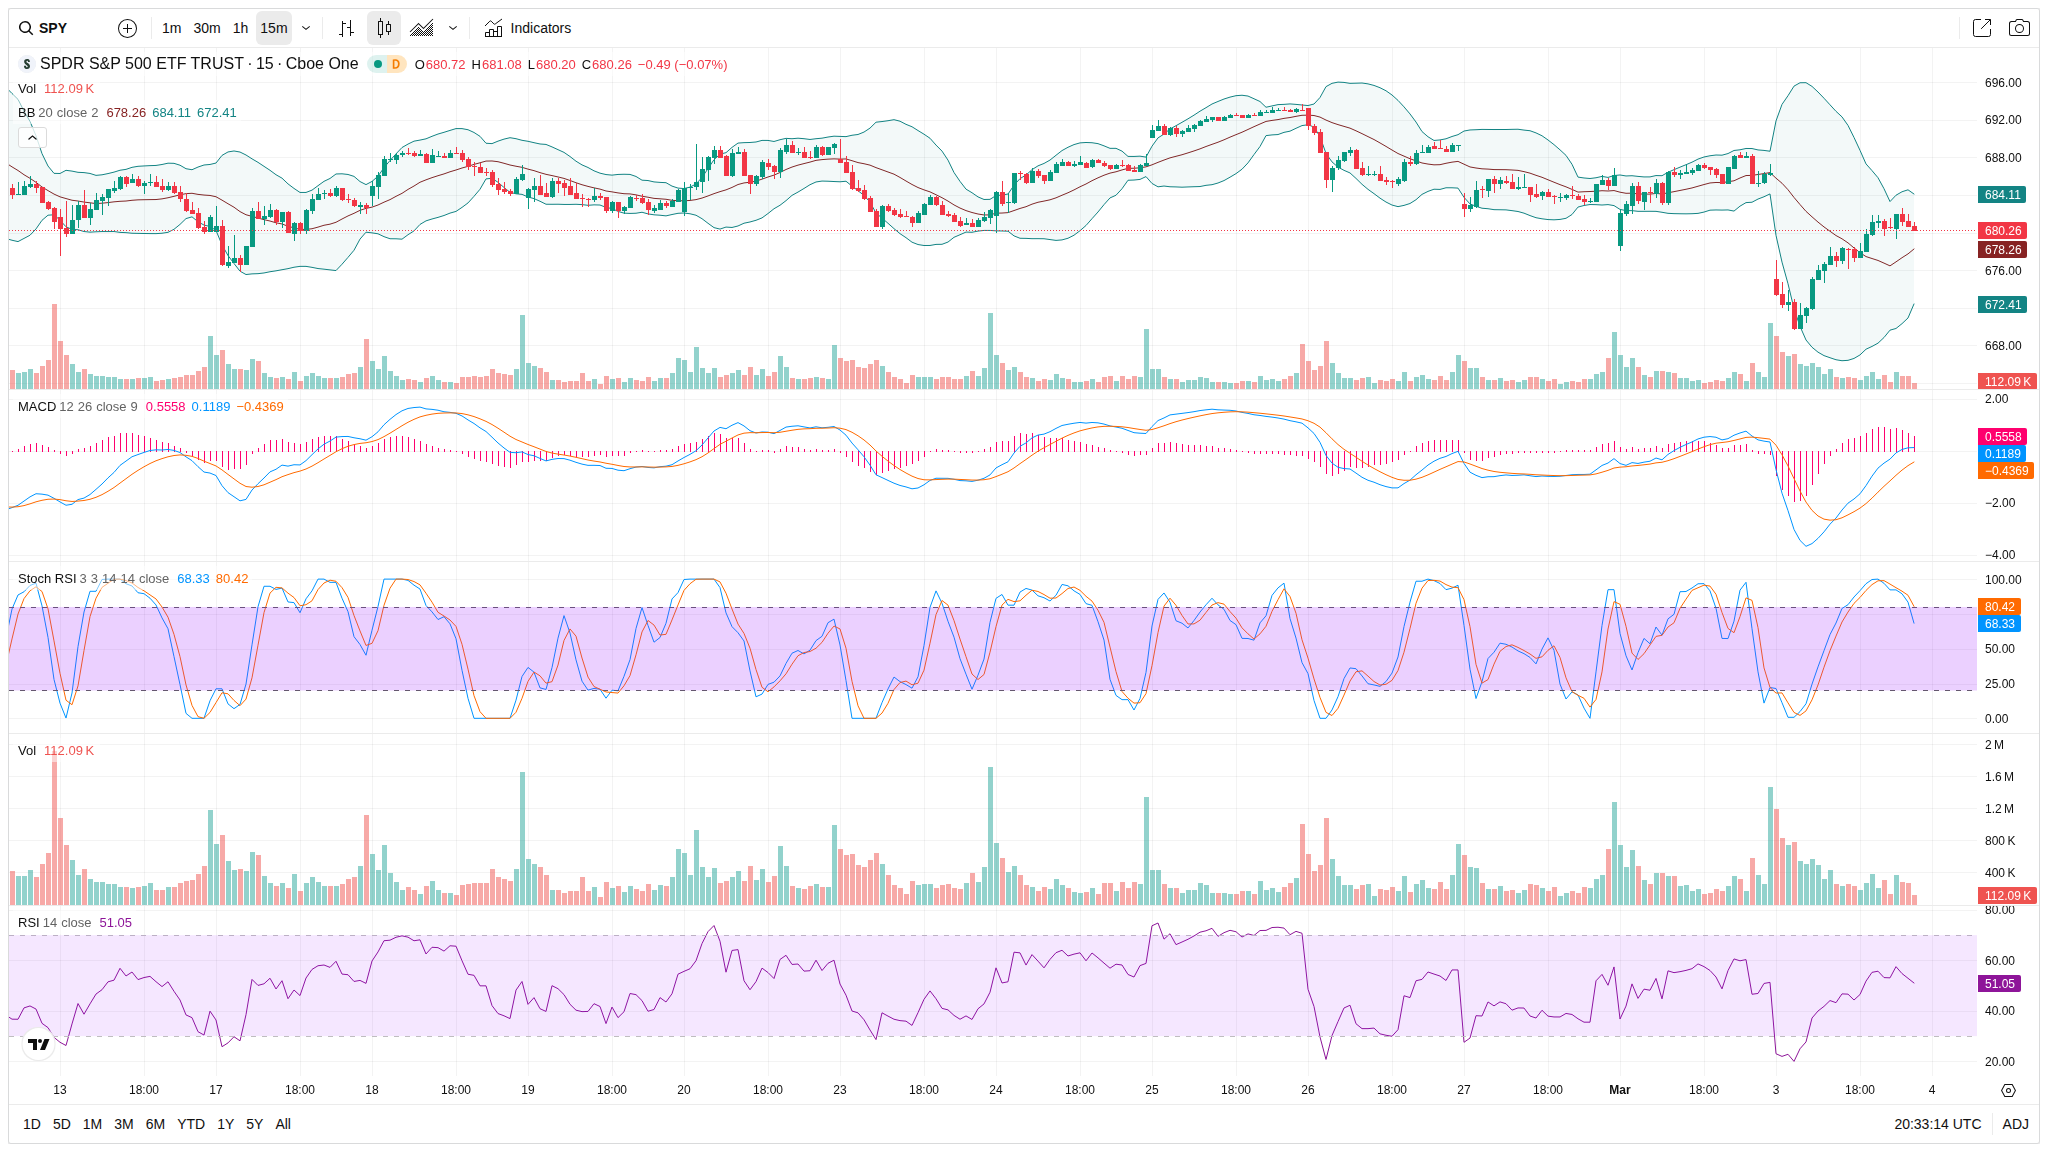The height and width of the screenshot is (1152, 2048).
Task: Select the 5D date range
Action: click(62, 1124)
